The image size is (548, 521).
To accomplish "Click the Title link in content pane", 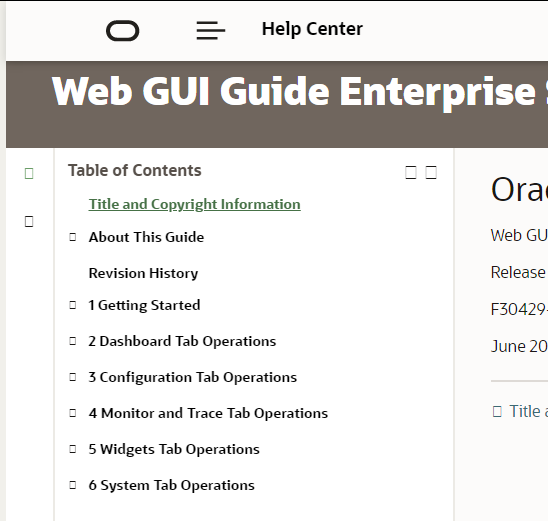I will coord(528,411).
